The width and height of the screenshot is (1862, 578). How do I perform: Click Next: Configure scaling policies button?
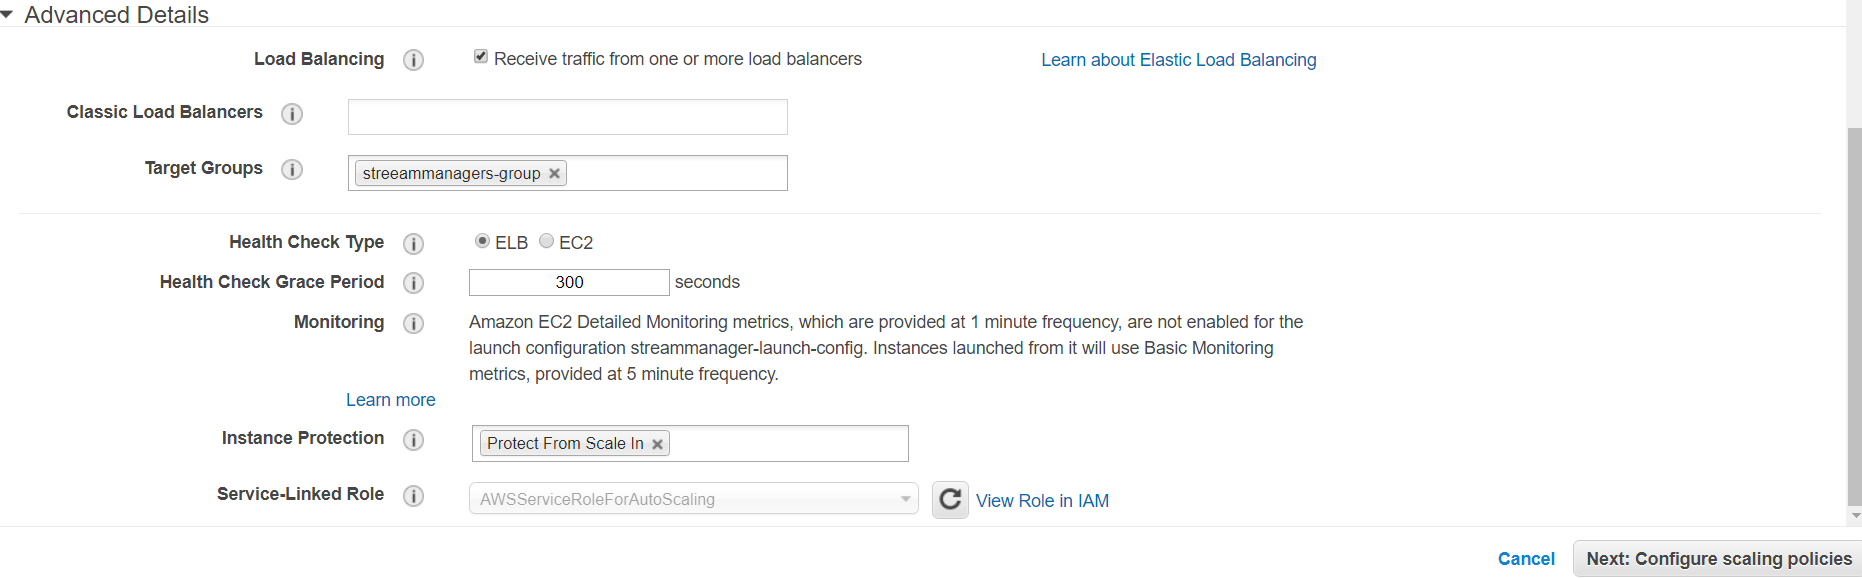pos(1718,559)
